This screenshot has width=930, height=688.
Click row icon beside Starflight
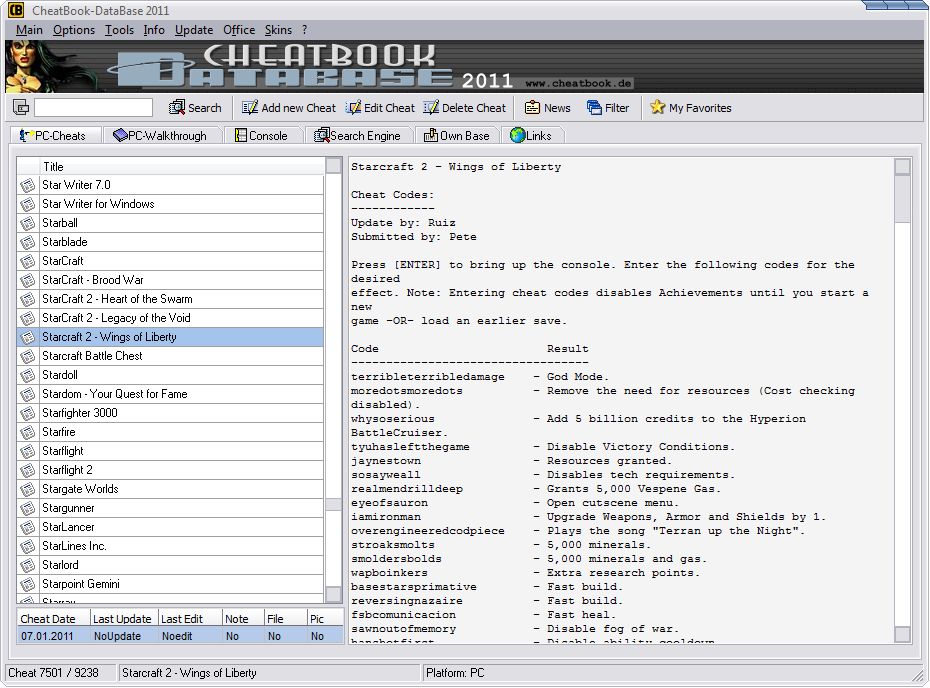click(x=27, y=451)
